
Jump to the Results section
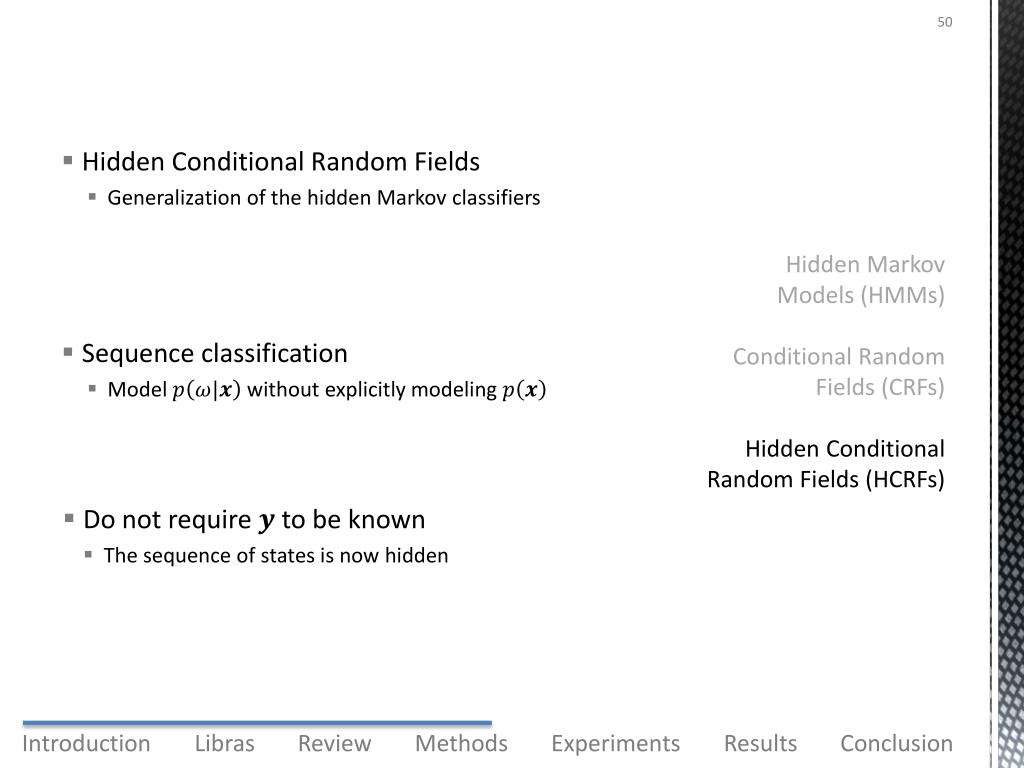coord(760,743)
